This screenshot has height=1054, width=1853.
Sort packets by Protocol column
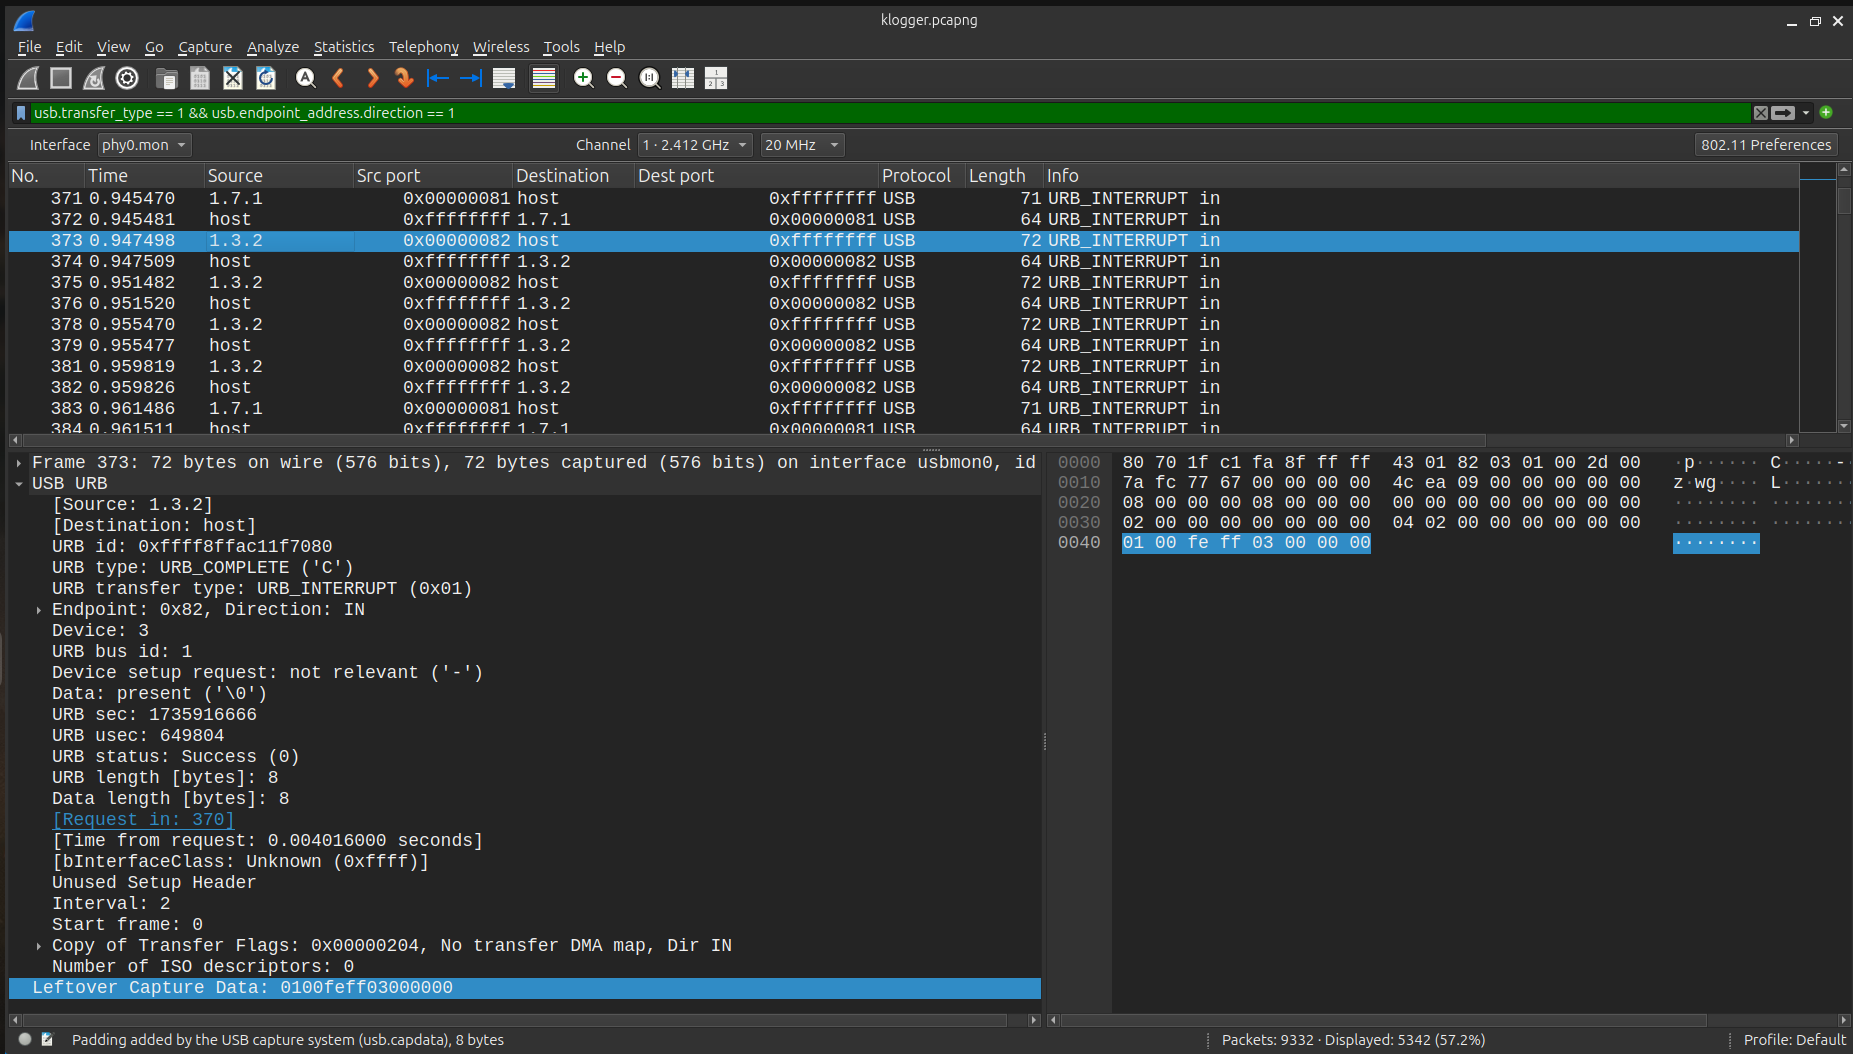coord(921,176)
